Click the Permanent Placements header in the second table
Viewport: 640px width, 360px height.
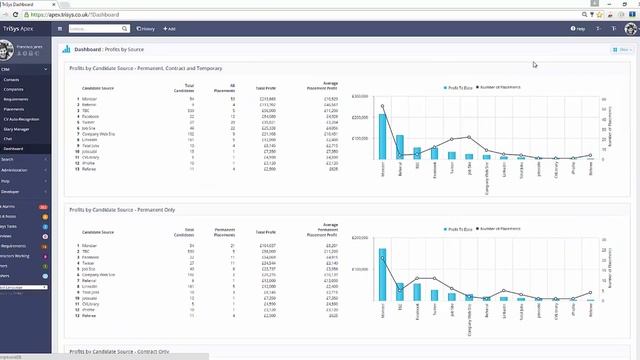point(224,232)
